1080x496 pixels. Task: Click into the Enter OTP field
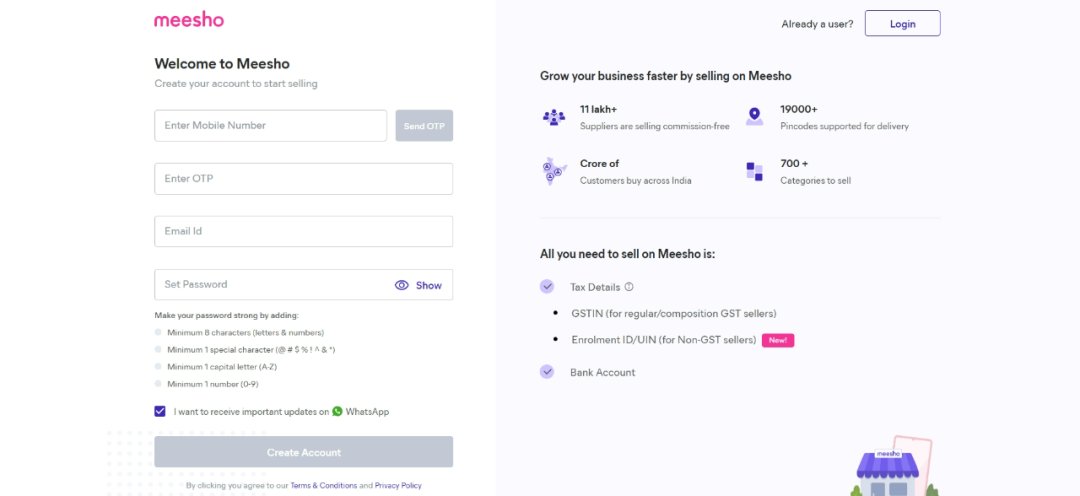pos(303,179)
